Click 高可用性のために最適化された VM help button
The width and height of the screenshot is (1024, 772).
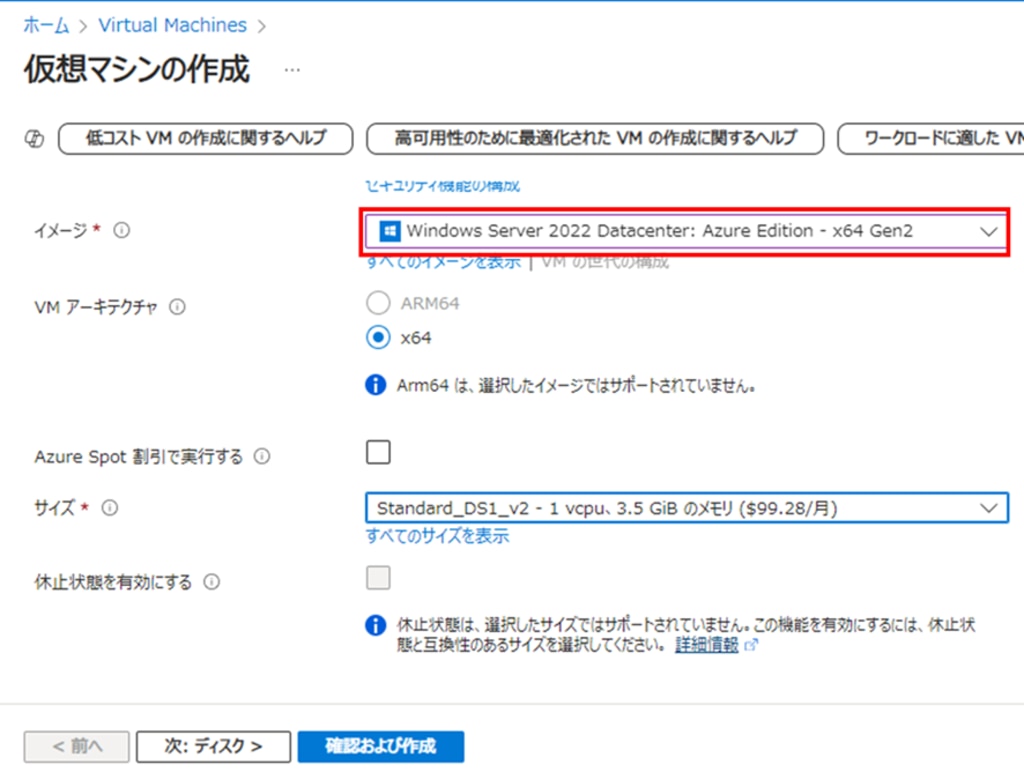(x=595, y=138)
